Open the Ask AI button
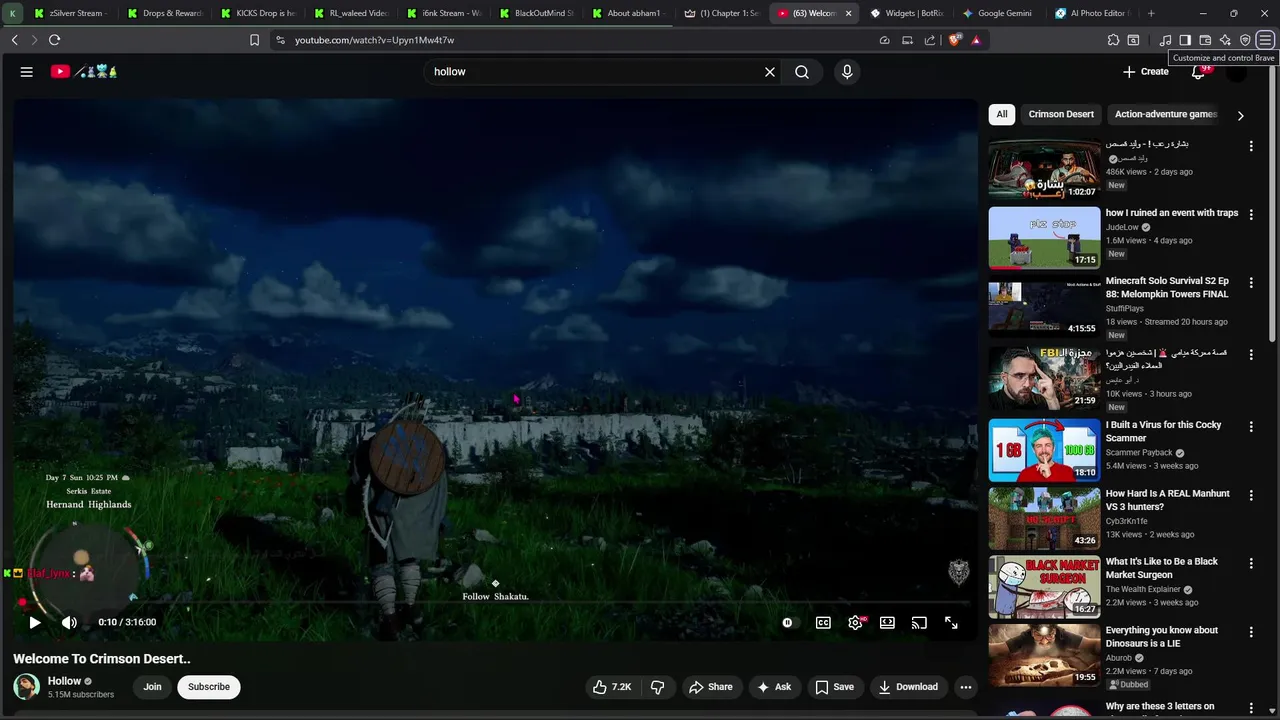This screenshot has width=1280, height=720. (x=774, y=687)
